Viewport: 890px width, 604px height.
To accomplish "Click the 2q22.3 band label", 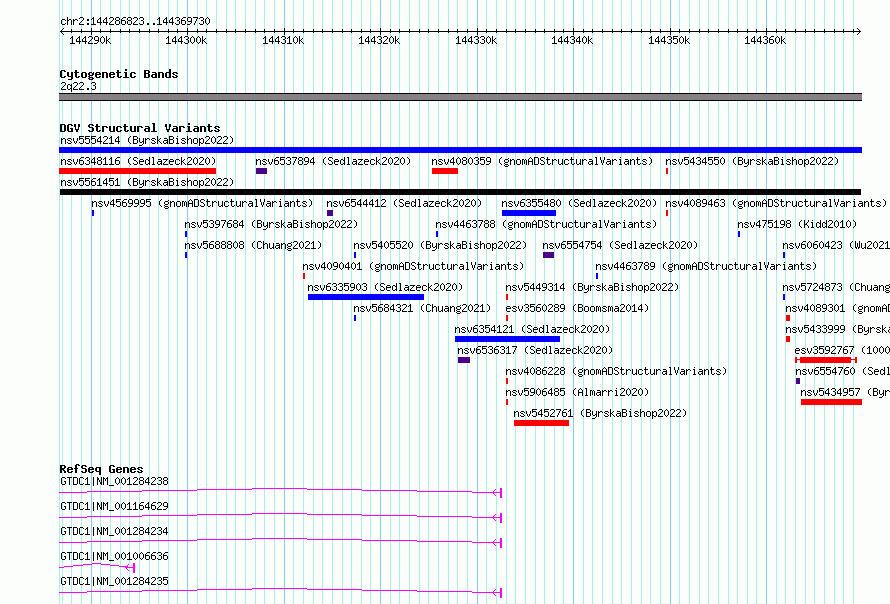I will pyautogui.click(x=78, y=86).
